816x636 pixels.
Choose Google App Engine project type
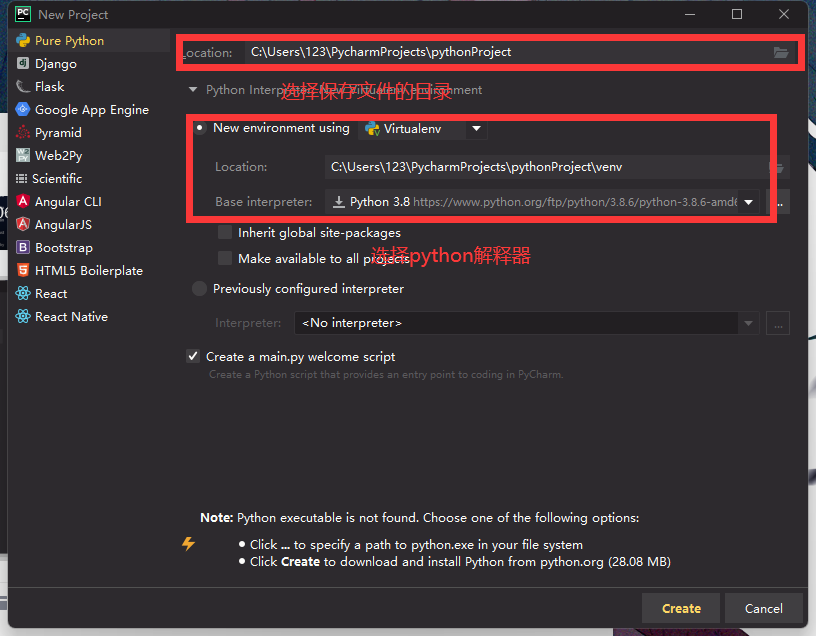point(90,109)
